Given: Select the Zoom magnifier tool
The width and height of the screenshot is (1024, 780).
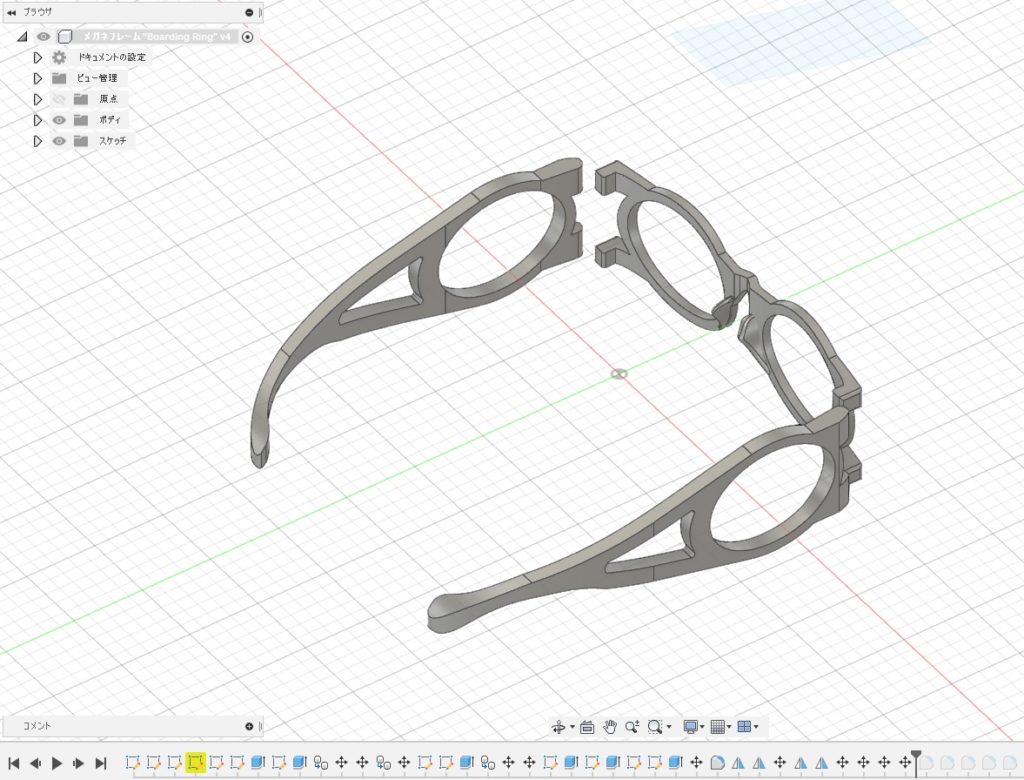Looking at the screenshot, I should click(x=632, y=727).
